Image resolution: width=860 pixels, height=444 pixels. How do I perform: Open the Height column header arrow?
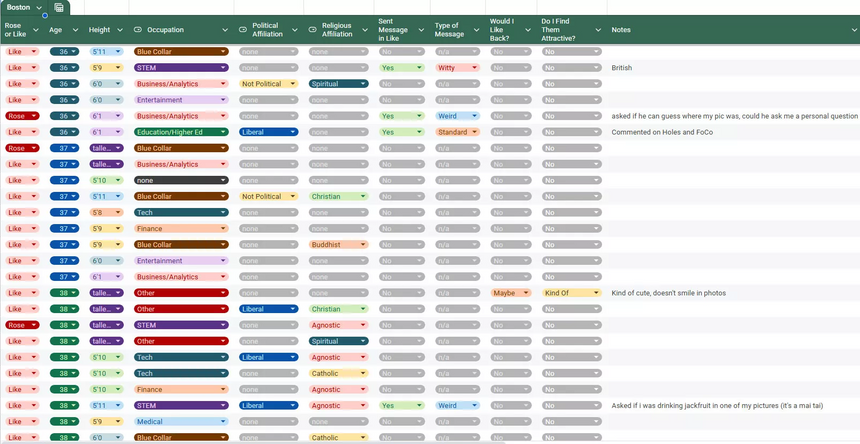(x=120, y=30)
